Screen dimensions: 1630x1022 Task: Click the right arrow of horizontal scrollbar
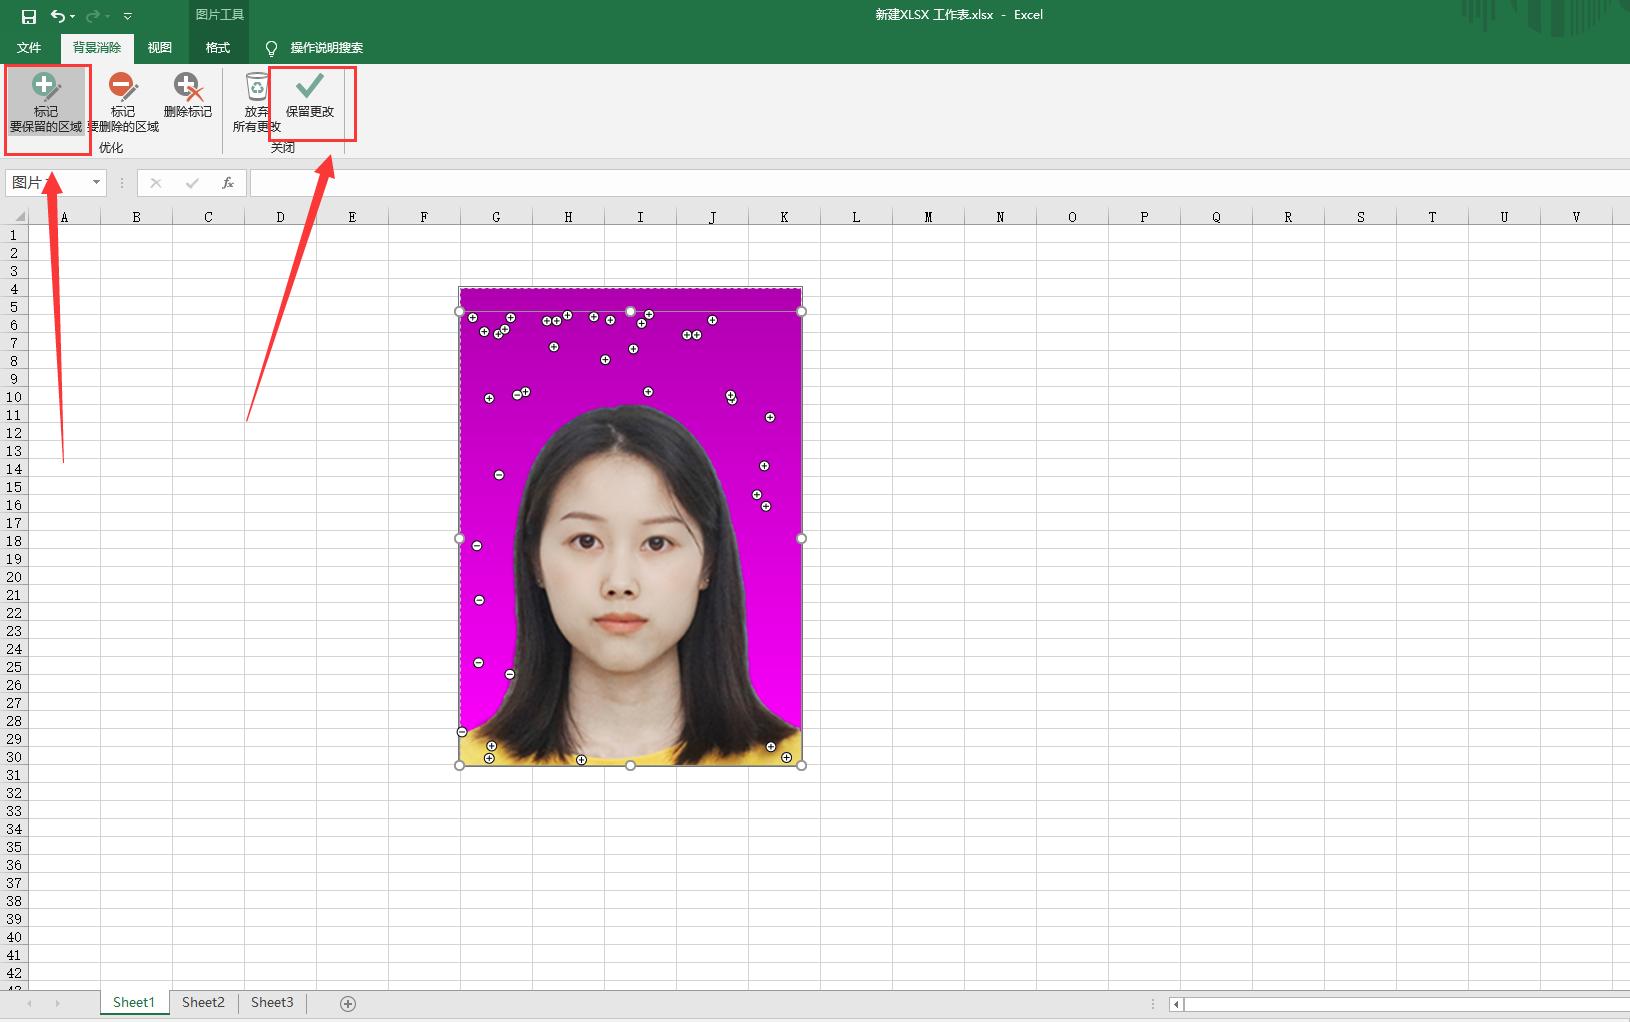click(1623, 1002)
